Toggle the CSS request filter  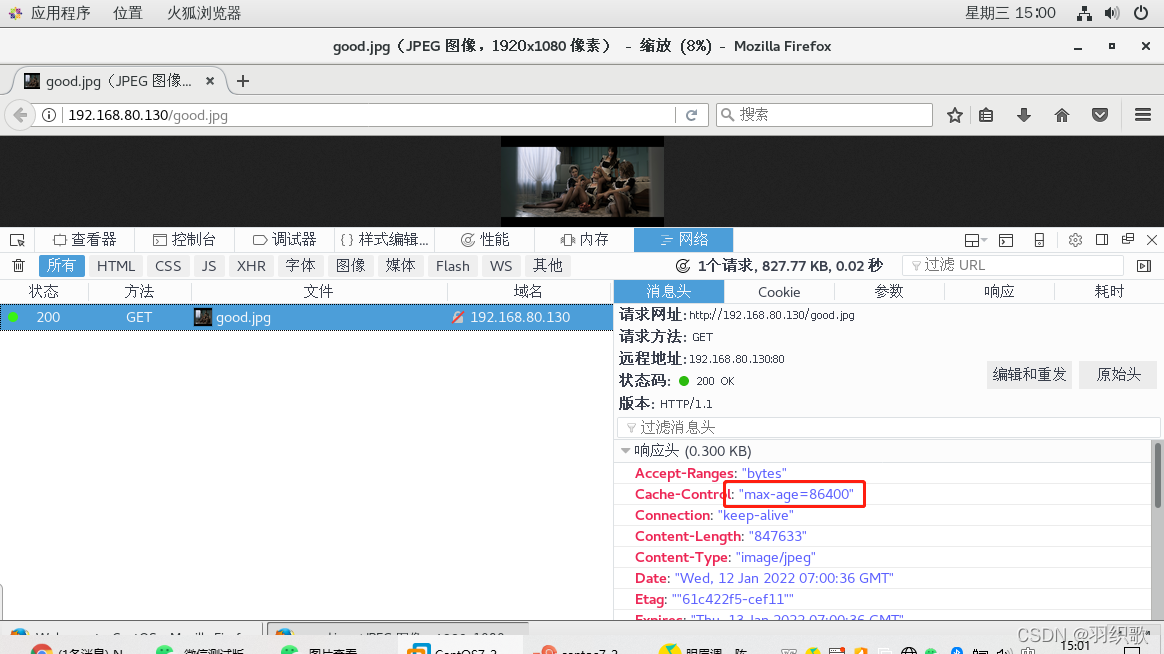tap(168, 266)
